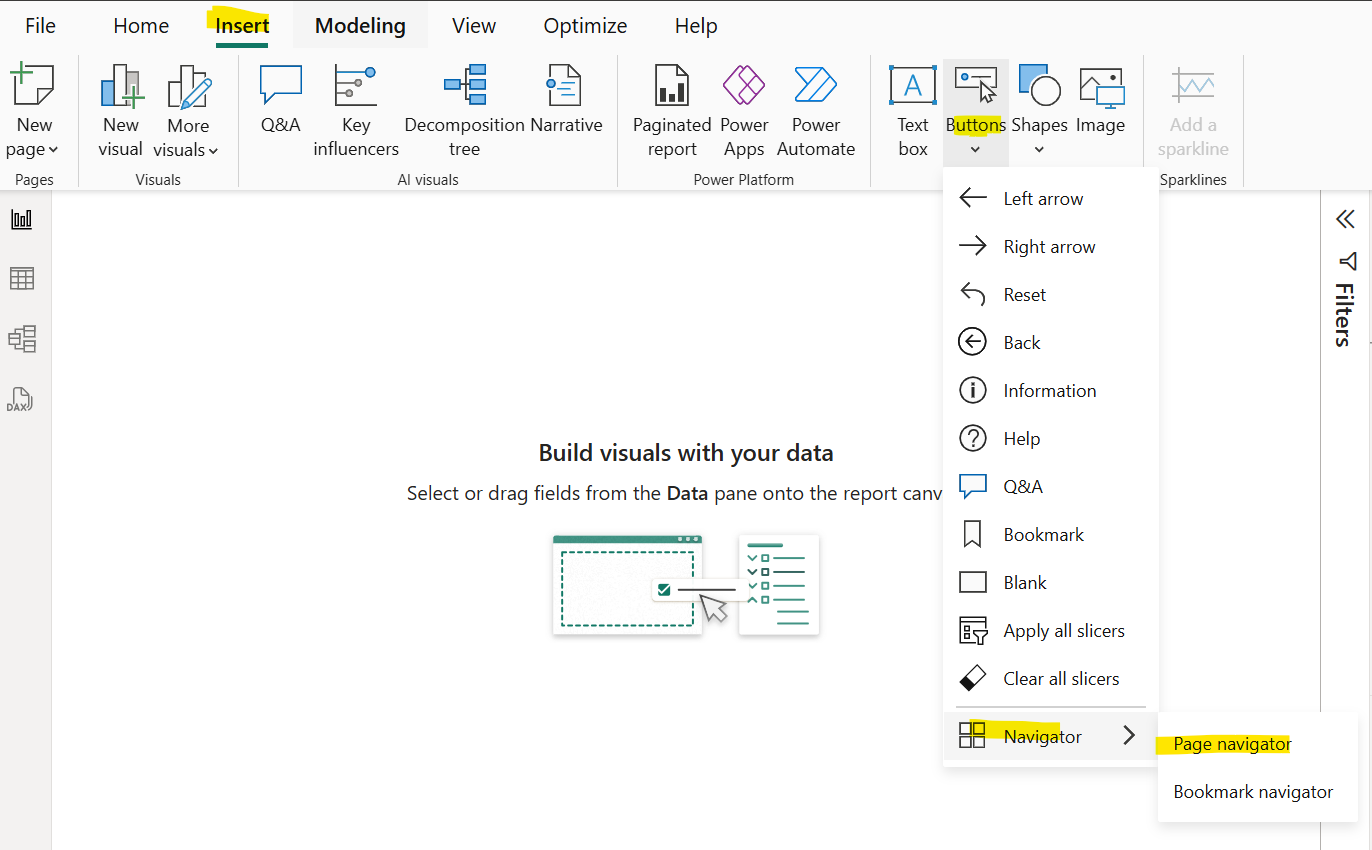Screen dimensions: 1372x850
Task: Insert a Text box
Action: 912,111
